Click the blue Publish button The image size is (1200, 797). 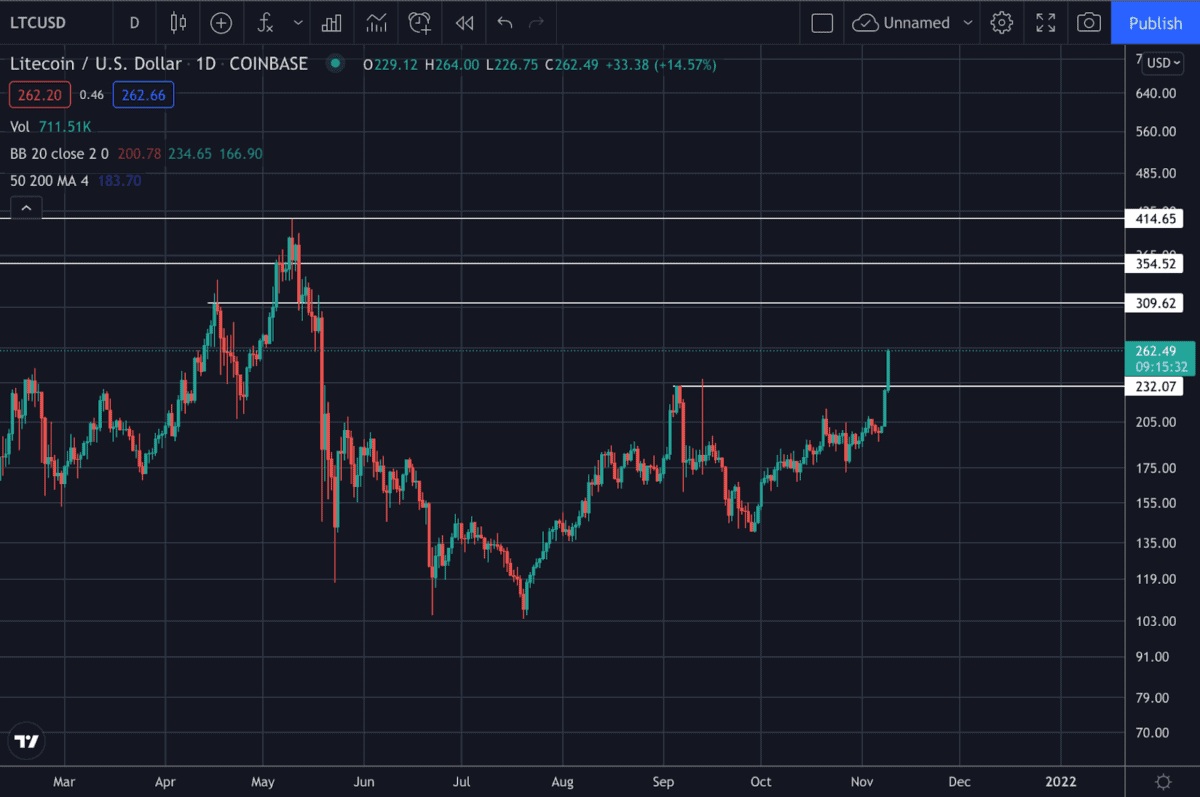[1155, 22]
